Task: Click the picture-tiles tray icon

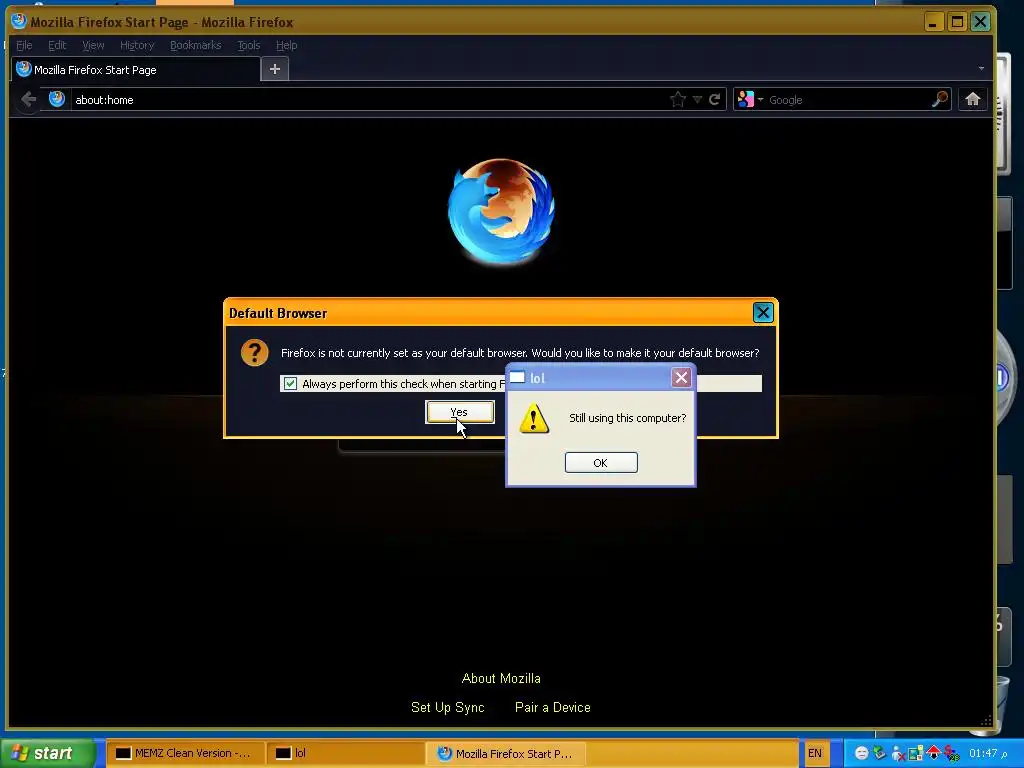Action: (916, 753)
